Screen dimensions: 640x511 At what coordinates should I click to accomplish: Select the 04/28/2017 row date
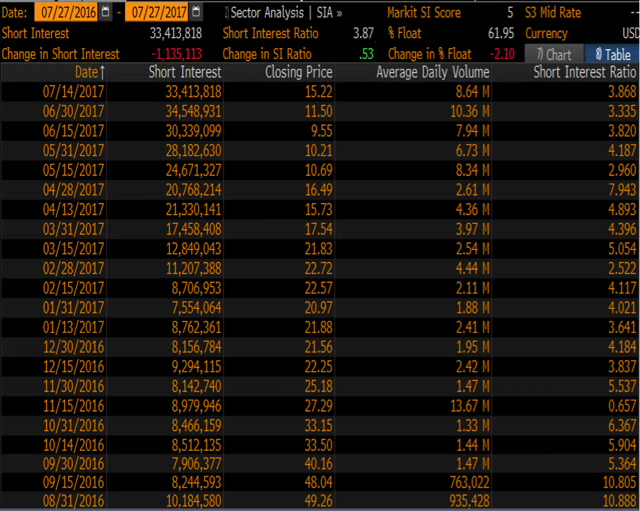tap(73, 190)
